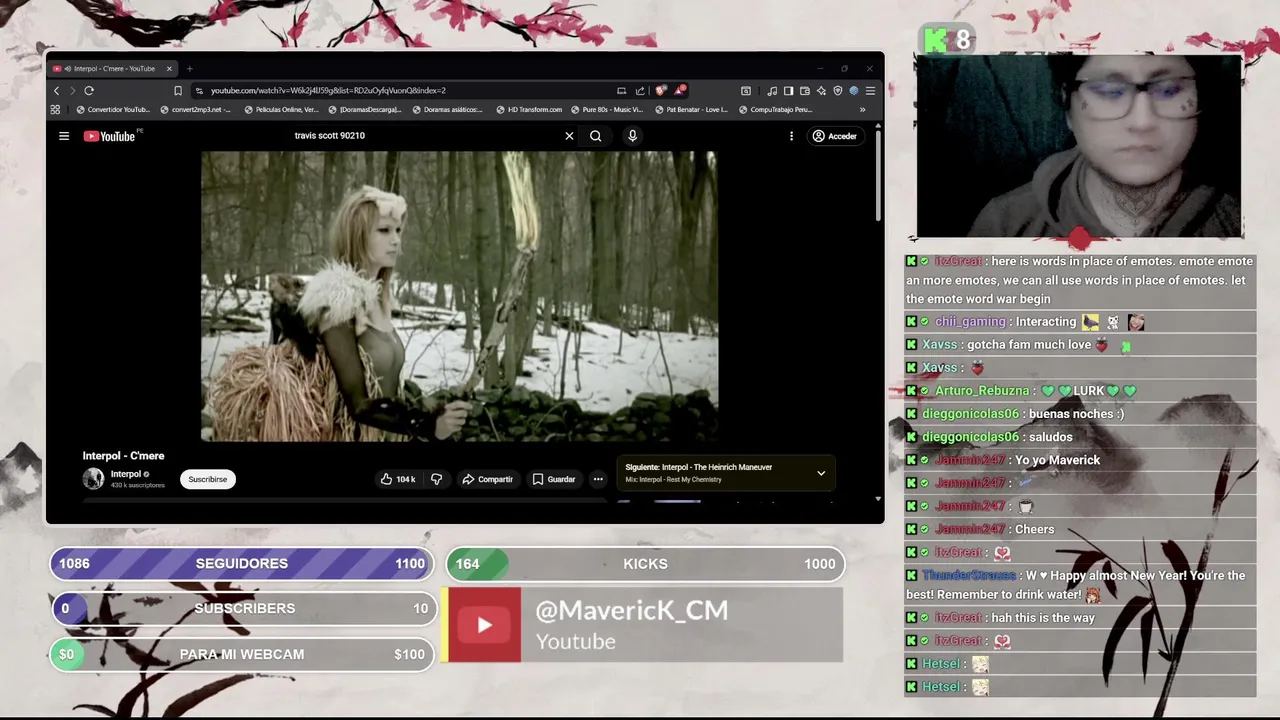Open more actions ellipsis under video
1280x720 pixels.
[x=598, y=479]
